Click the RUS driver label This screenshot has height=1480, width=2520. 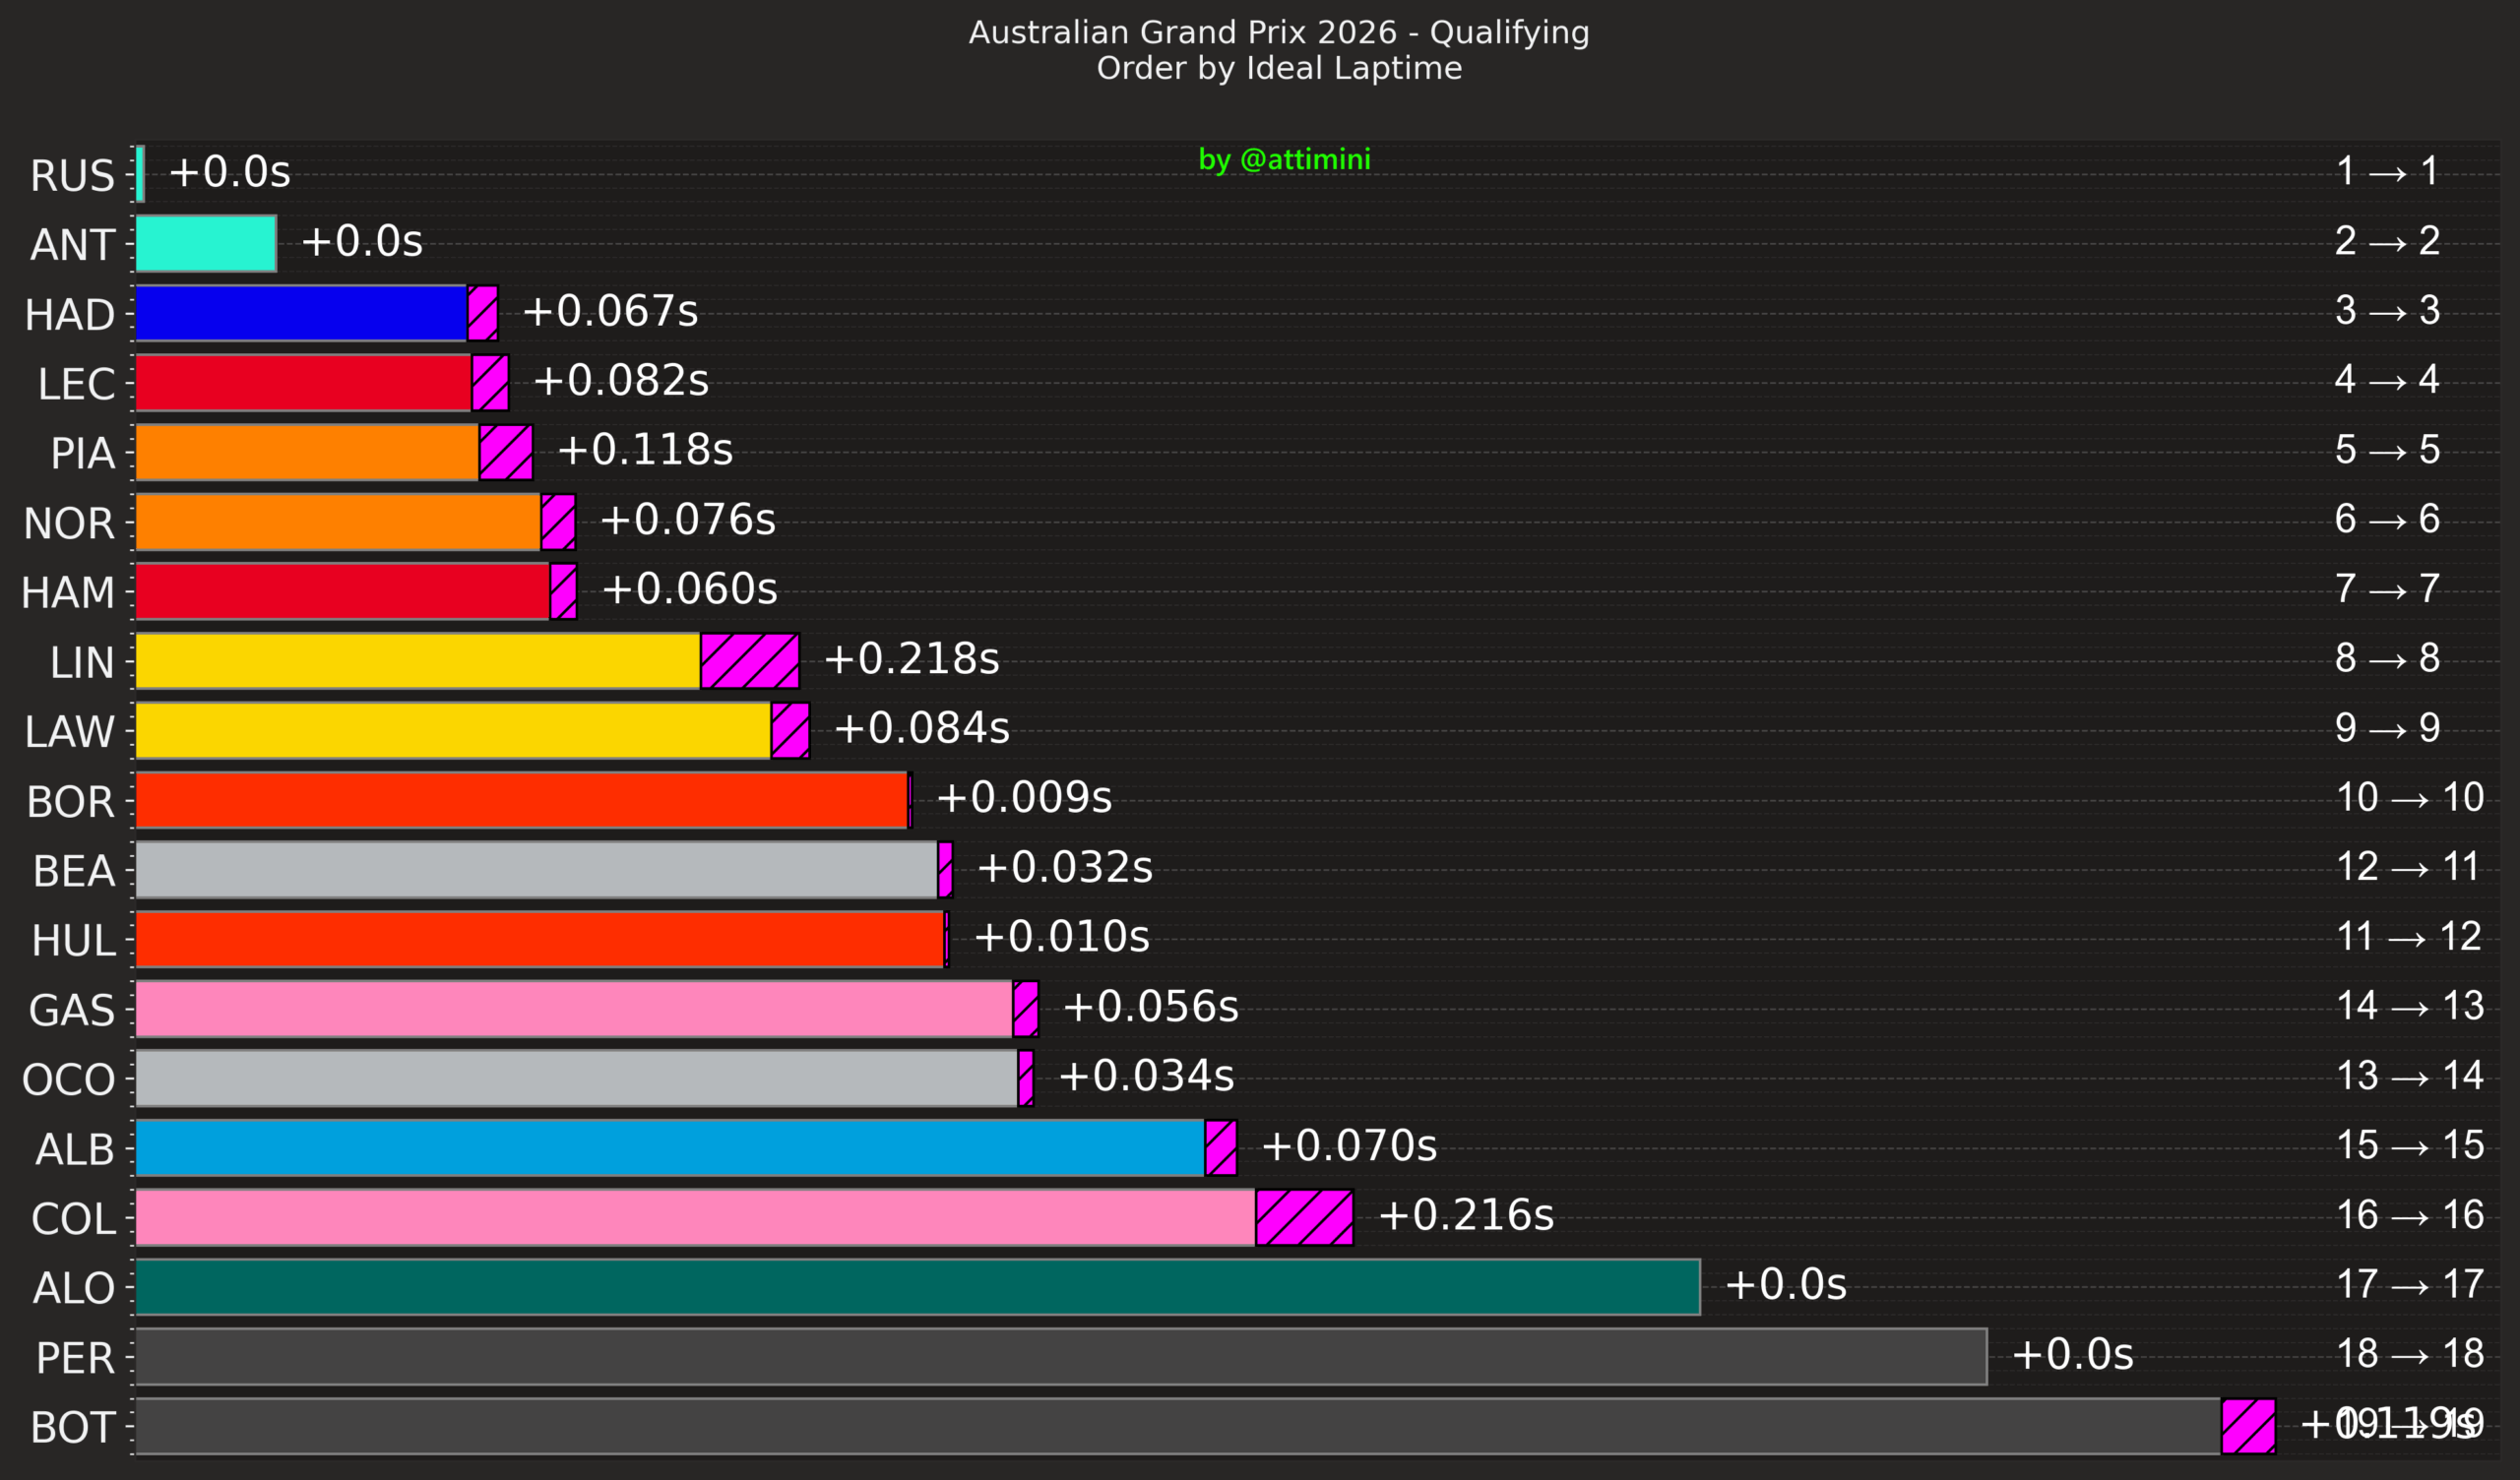point(72,176)
